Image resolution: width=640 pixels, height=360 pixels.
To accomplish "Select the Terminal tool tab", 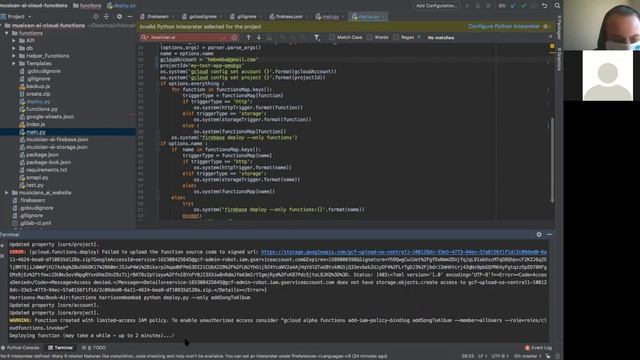I will [60, 348].
